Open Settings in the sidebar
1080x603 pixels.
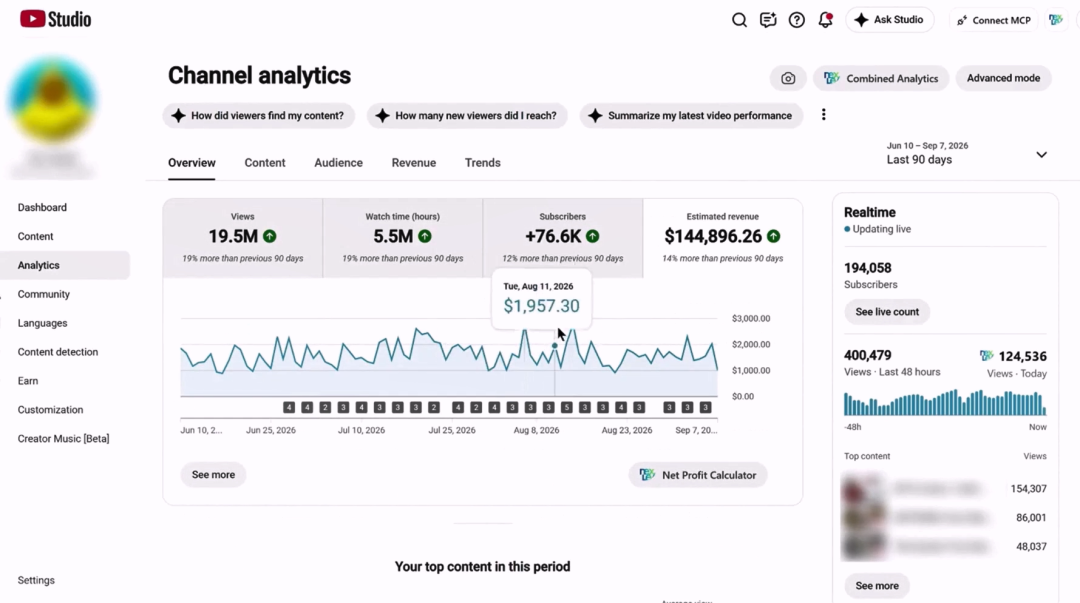pyautogui.click(x=36, y=580)
